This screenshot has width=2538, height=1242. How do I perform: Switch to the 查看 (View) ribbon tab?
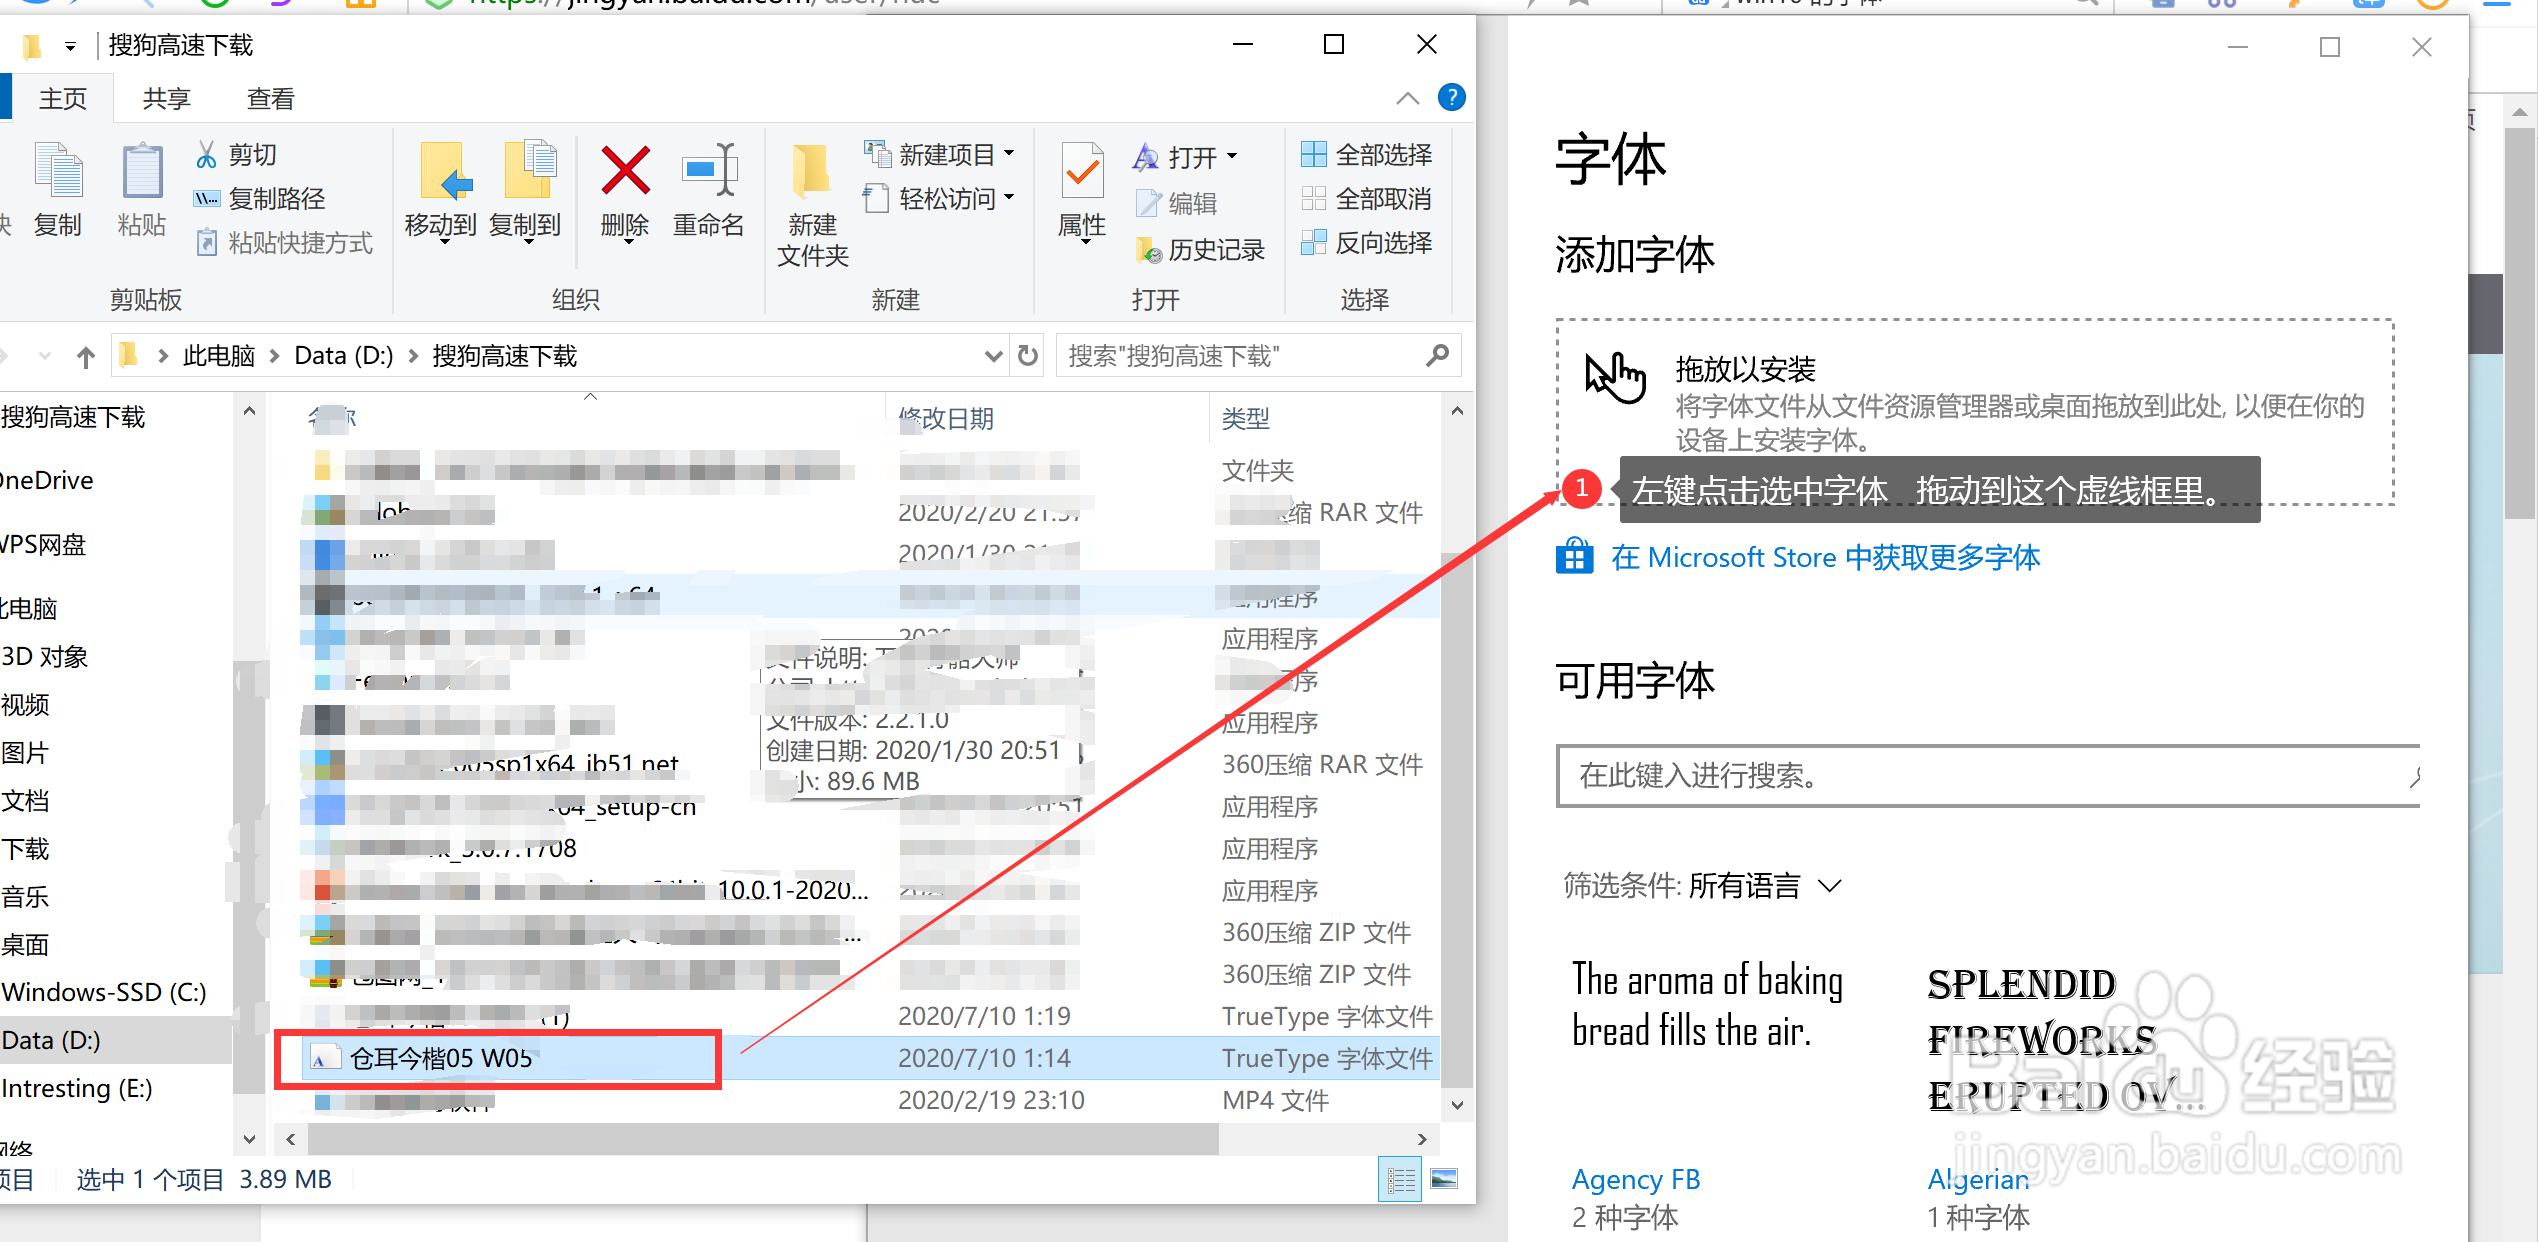268,97
